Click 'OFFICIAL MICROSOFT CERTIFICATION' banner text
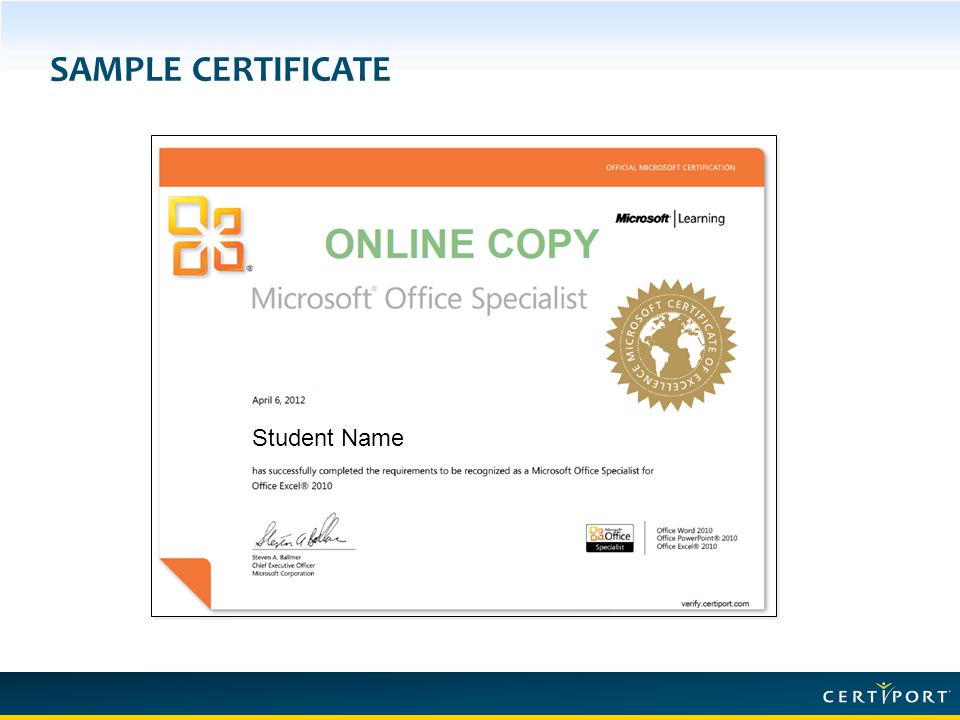 click(670, 168)
